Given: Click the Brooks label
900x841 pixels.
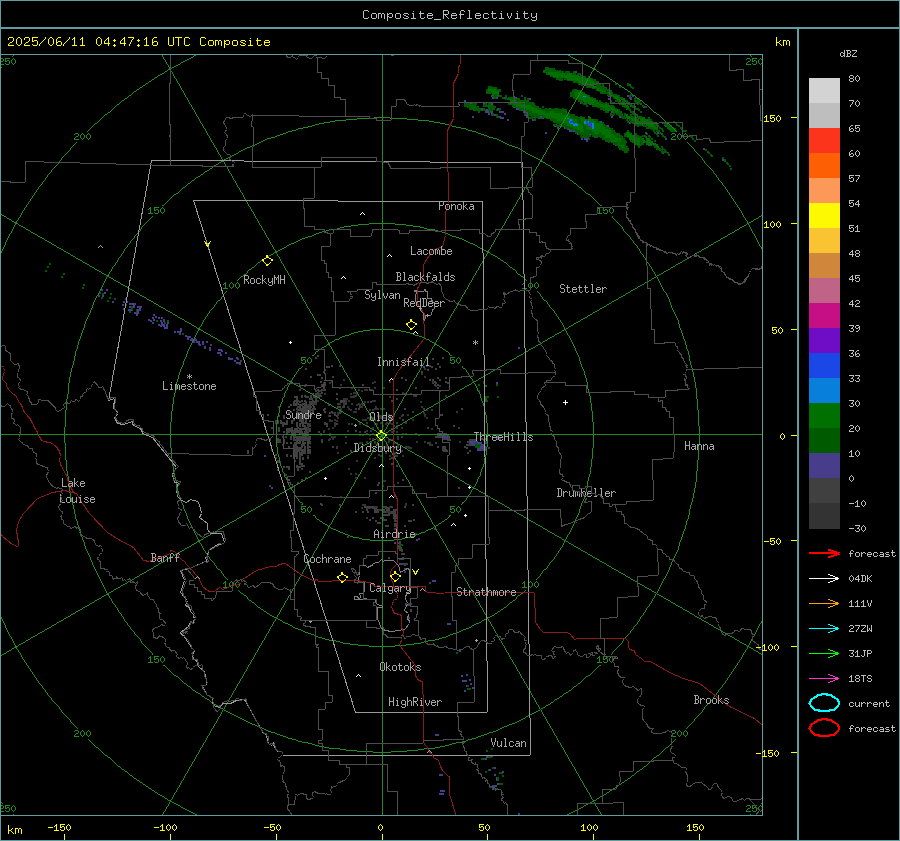Looking at the screenshot, I should (711, 700).
